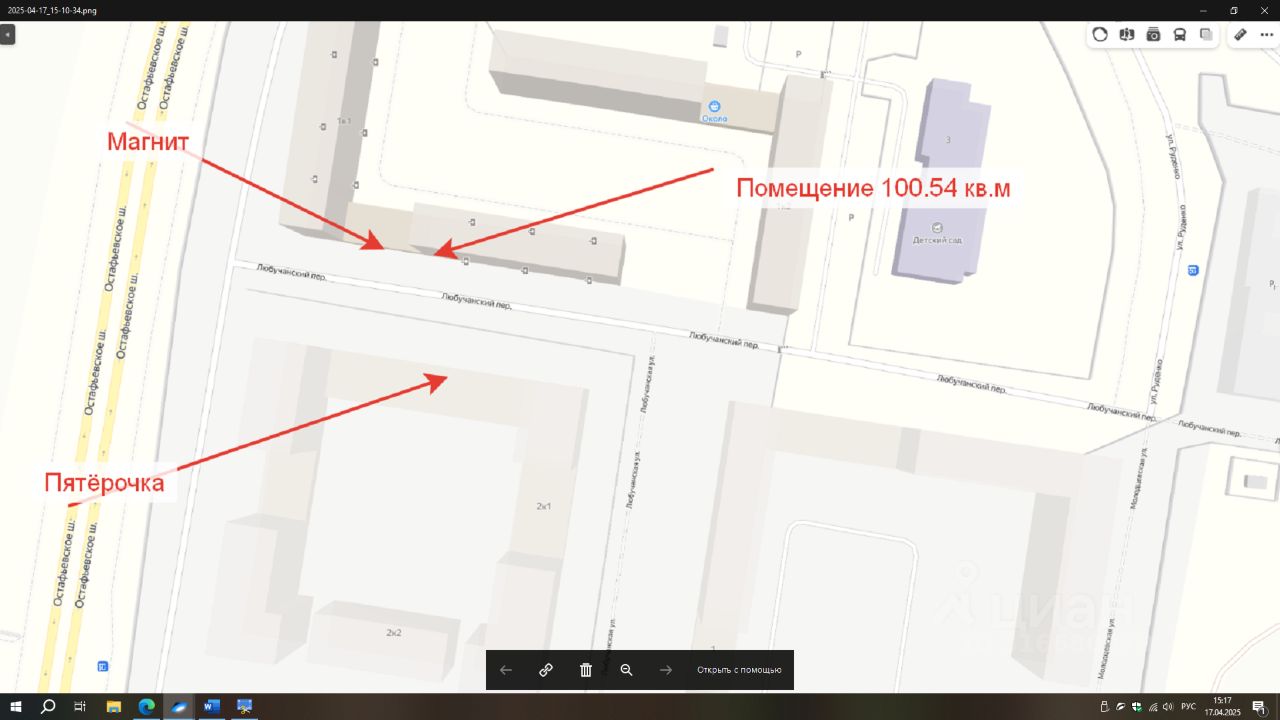1280x720 pixels.
Task: Click the building number 2к2 label
Action: coord(394,633)
